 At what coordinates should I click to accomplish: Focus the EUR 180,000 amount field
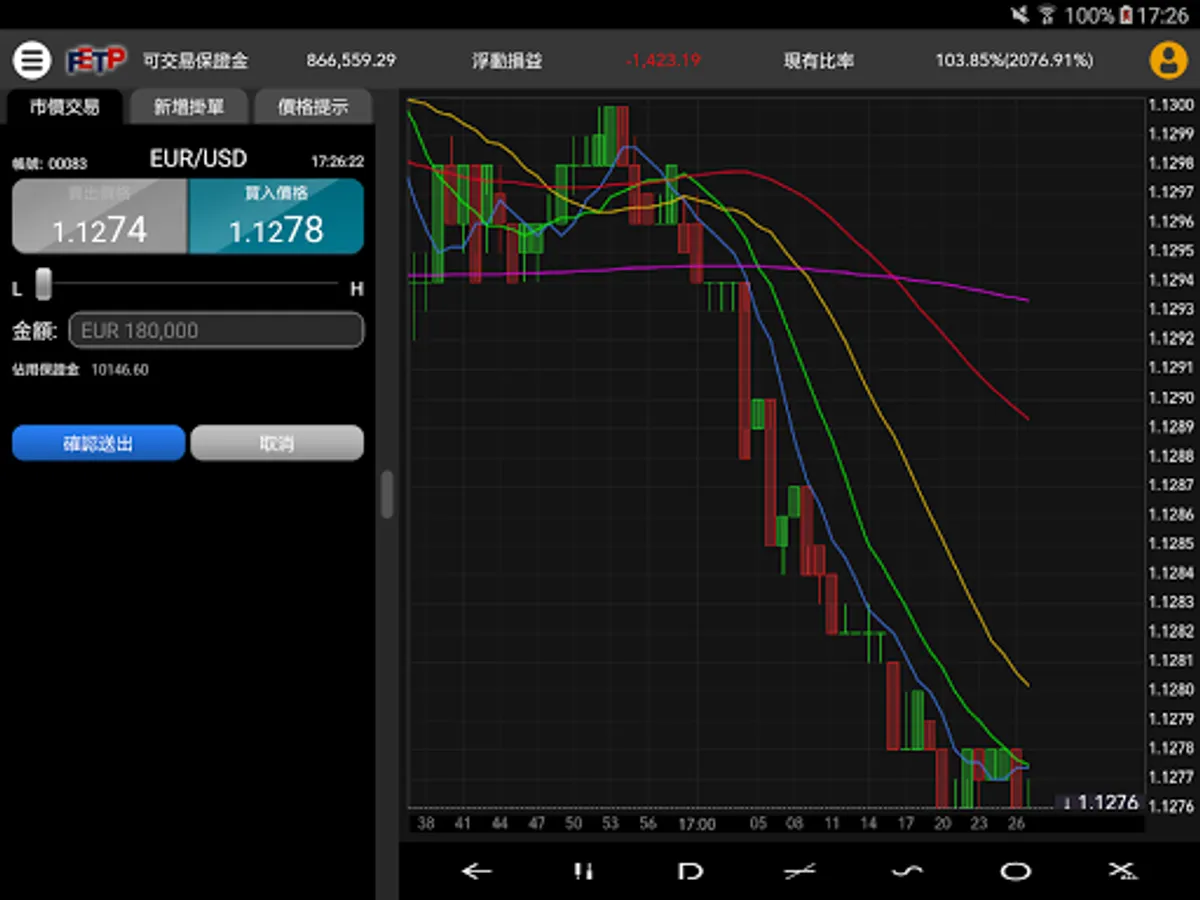[x=216, y=330]
